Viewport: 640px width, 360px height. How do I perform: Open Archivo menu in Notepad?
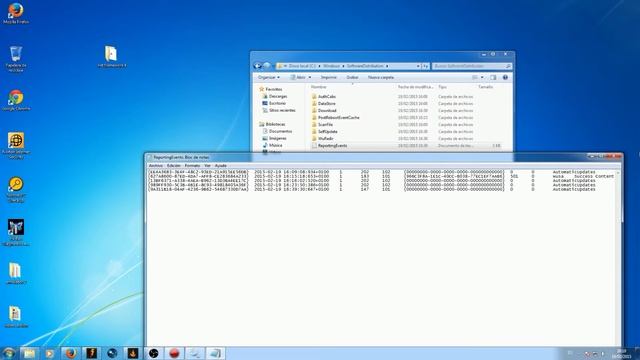156,165
